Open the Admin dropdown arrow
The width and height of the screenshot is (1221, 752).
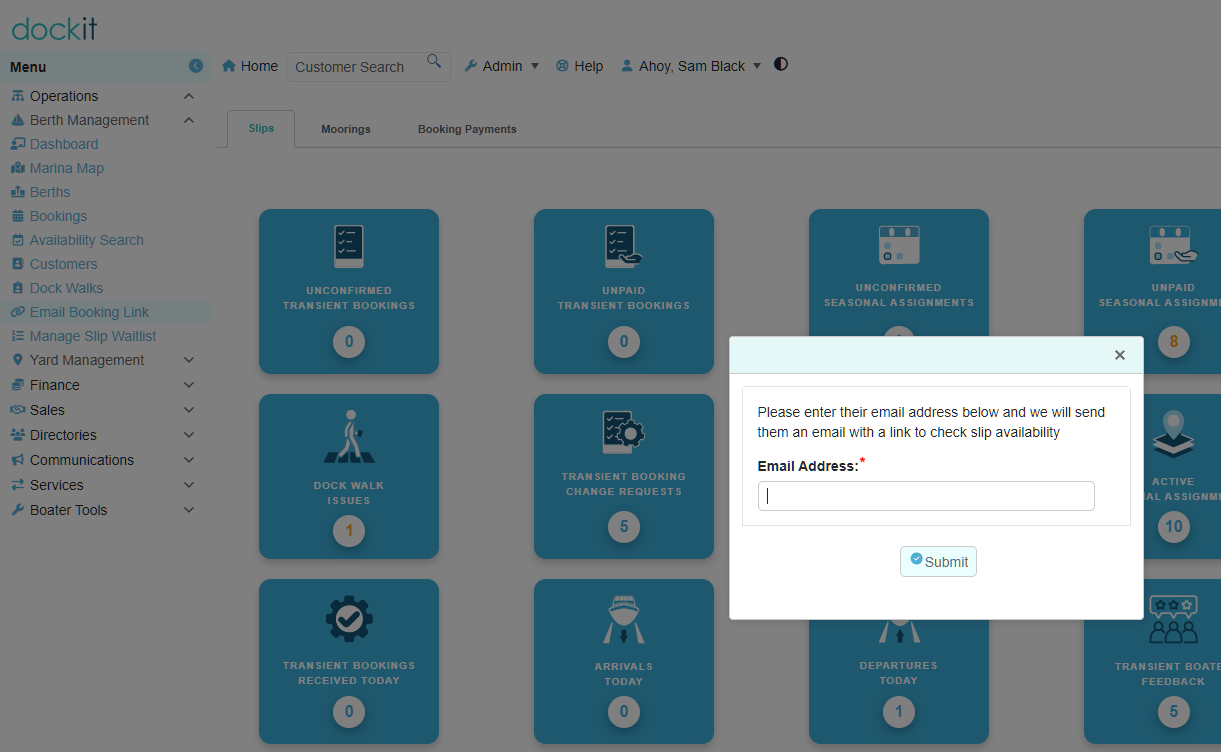(534, 66)
